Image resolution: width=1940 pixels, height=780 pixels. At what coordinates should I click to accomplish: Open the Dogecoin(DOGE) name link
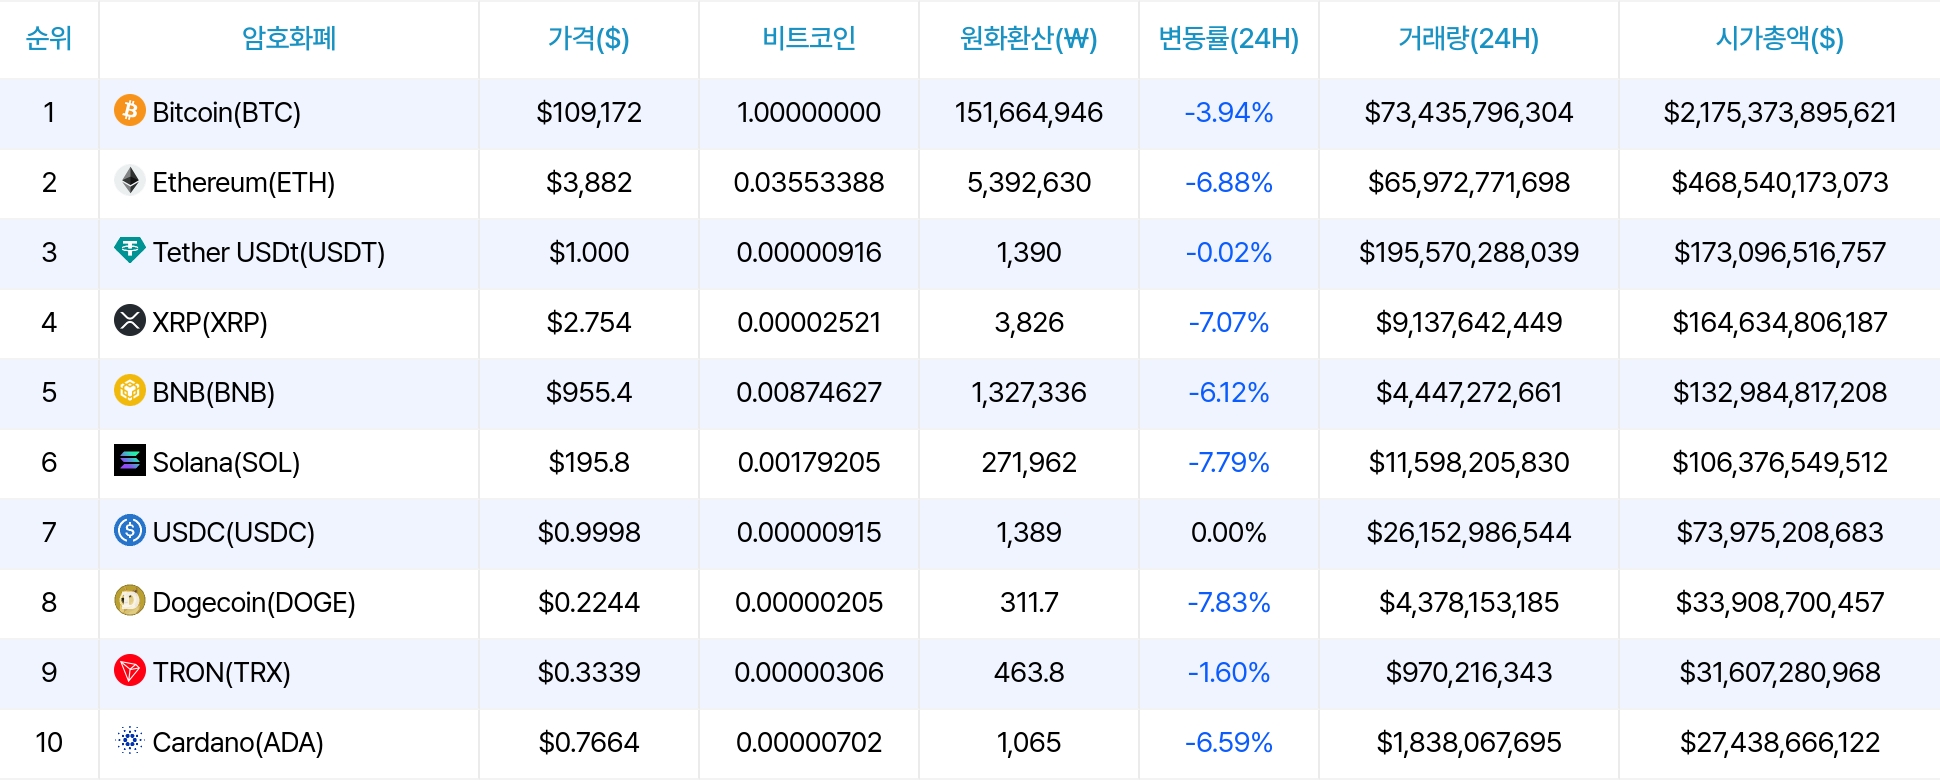tap(254, 602)
